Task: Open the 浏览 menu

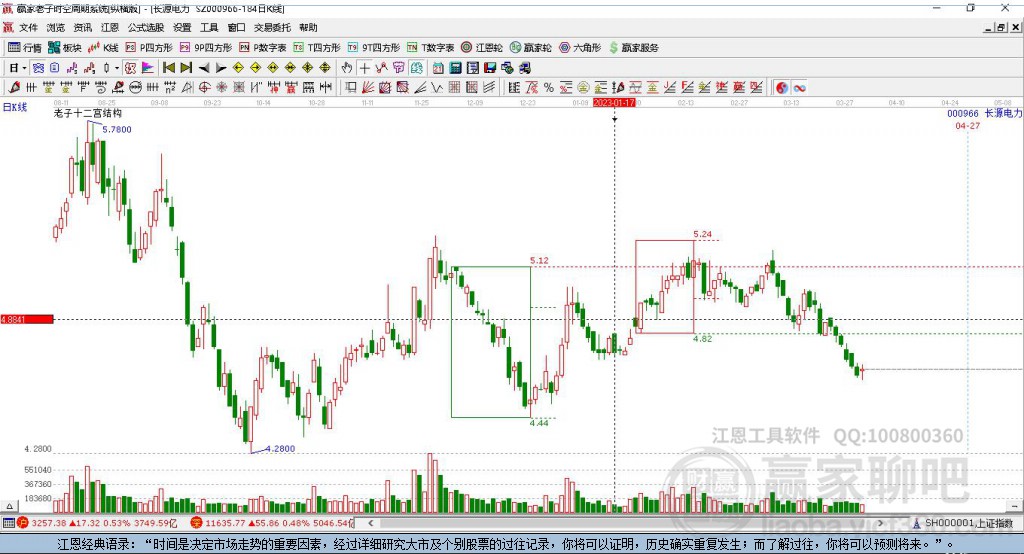Action: tap(56, 27)
